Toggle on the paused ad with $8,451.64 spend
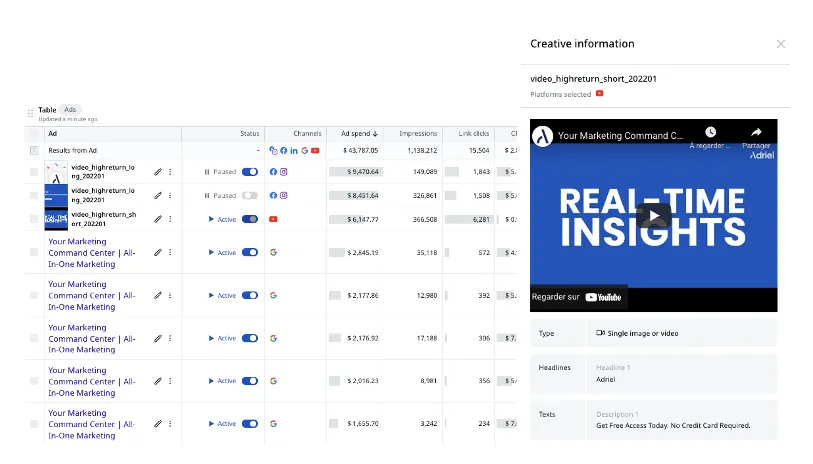Viewport: 813px width, 464px height. click(250, 195)
